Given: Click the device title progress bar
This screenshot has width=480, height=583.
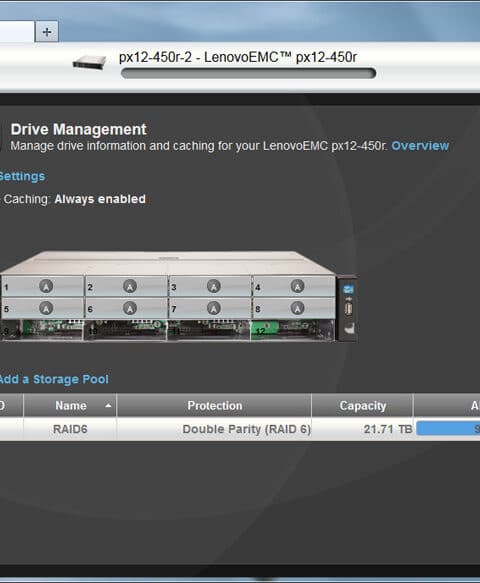Looking at the screenshot, I should tap(248, 73).
